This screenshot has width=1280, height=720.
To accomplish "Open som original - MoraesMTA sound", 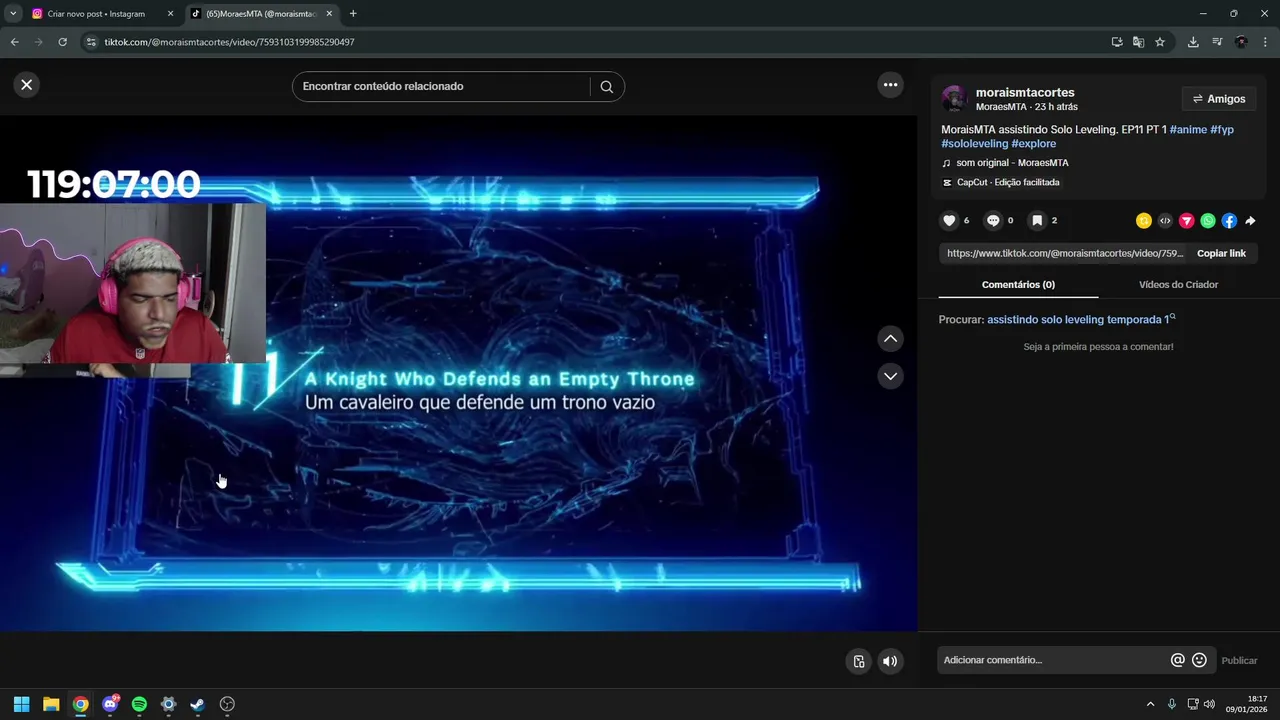I will tap(1011, 163).
